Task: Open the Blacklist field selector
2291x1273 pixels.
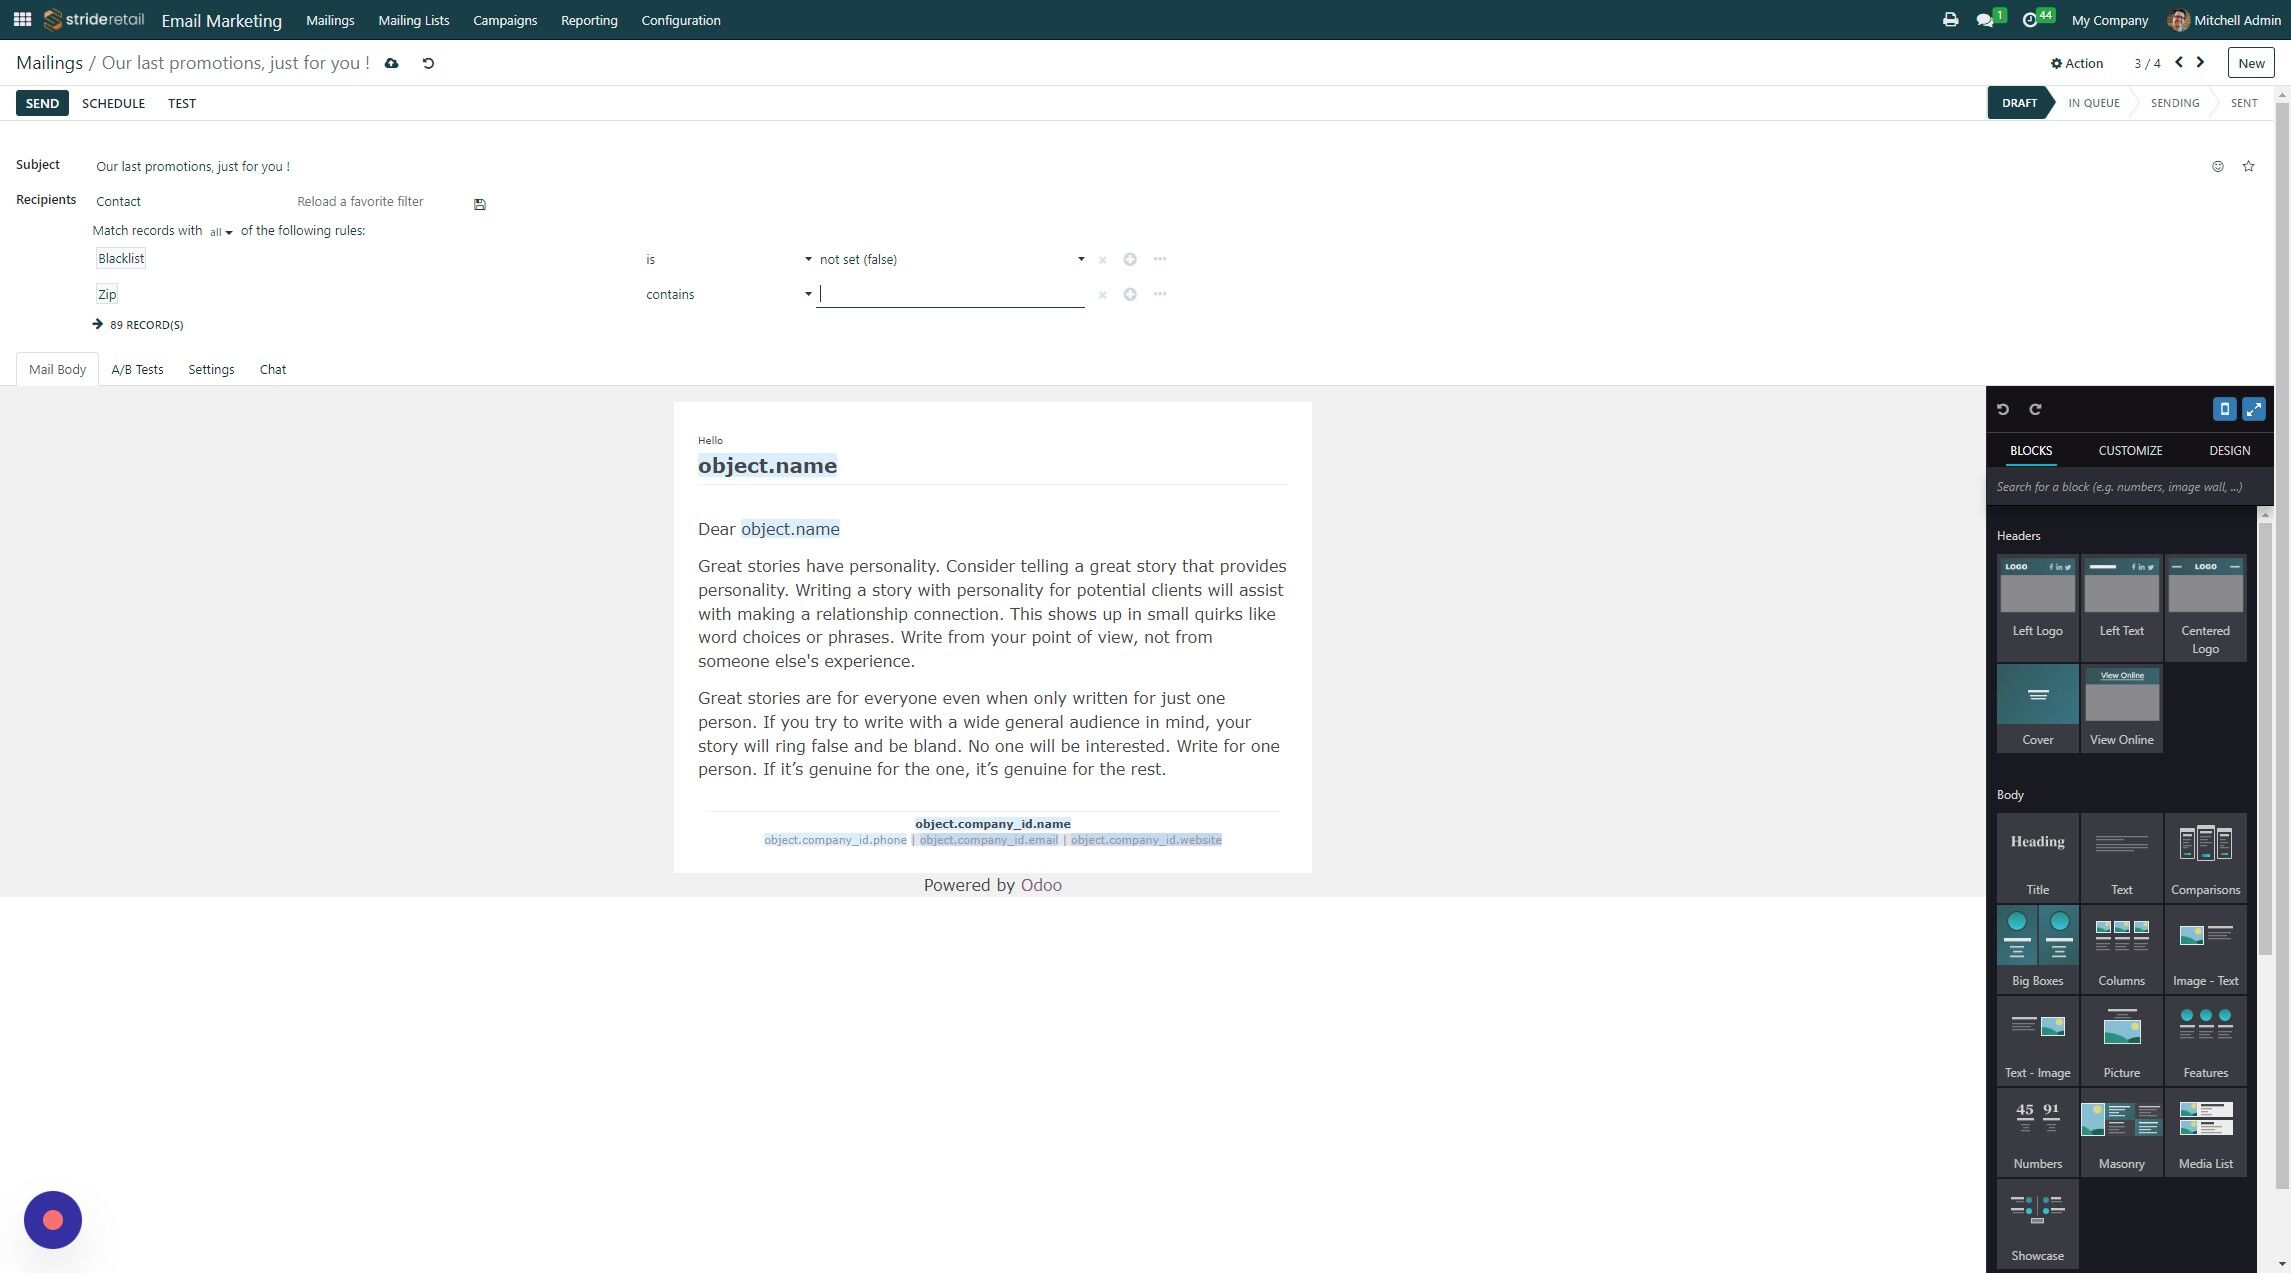Action: coord(121,258)
